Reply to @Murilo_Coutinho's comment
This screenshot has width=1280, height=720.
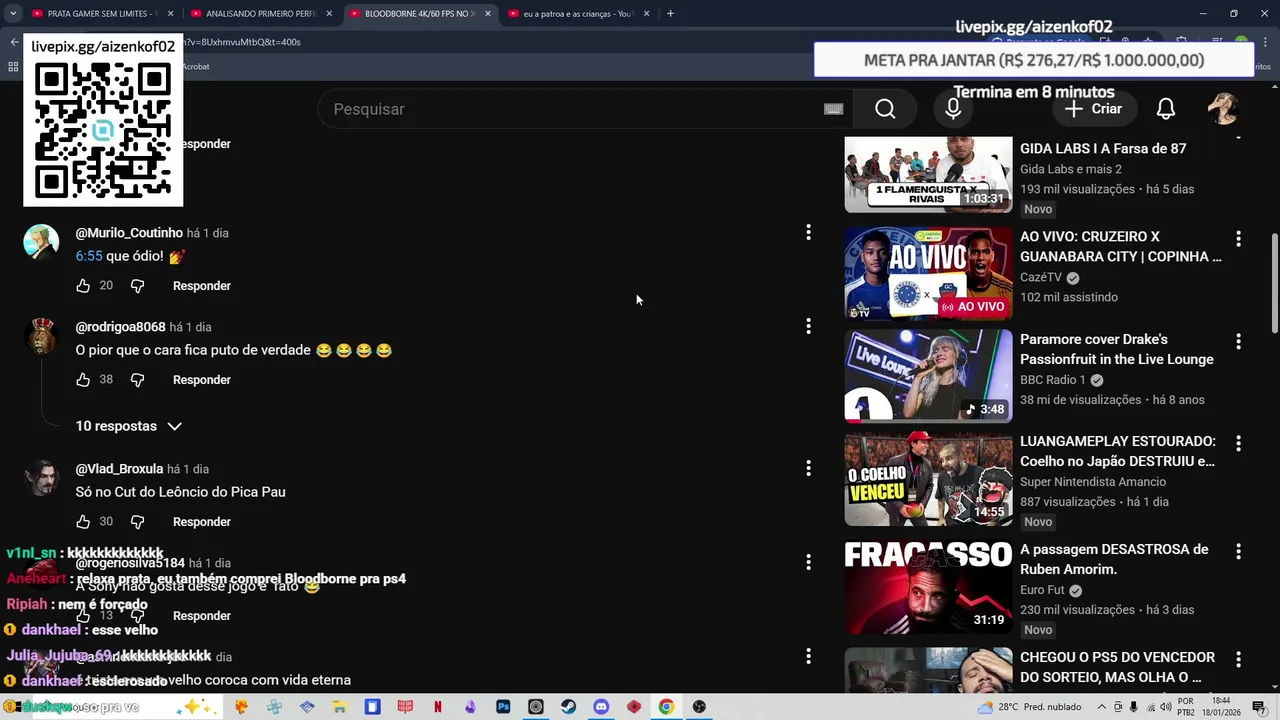point(202,286)
